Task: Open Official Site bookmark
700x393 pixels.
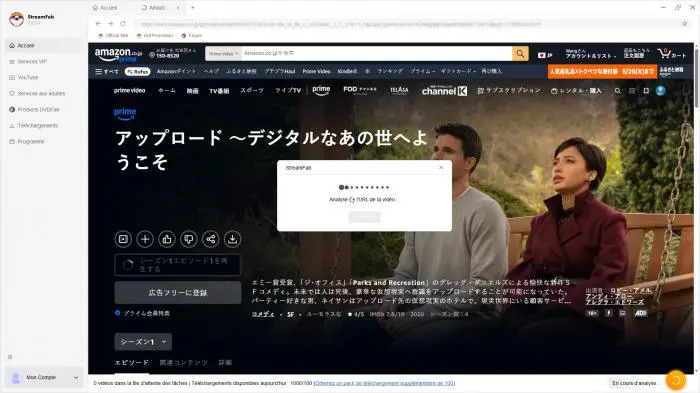Action: (x=113, y=35)
